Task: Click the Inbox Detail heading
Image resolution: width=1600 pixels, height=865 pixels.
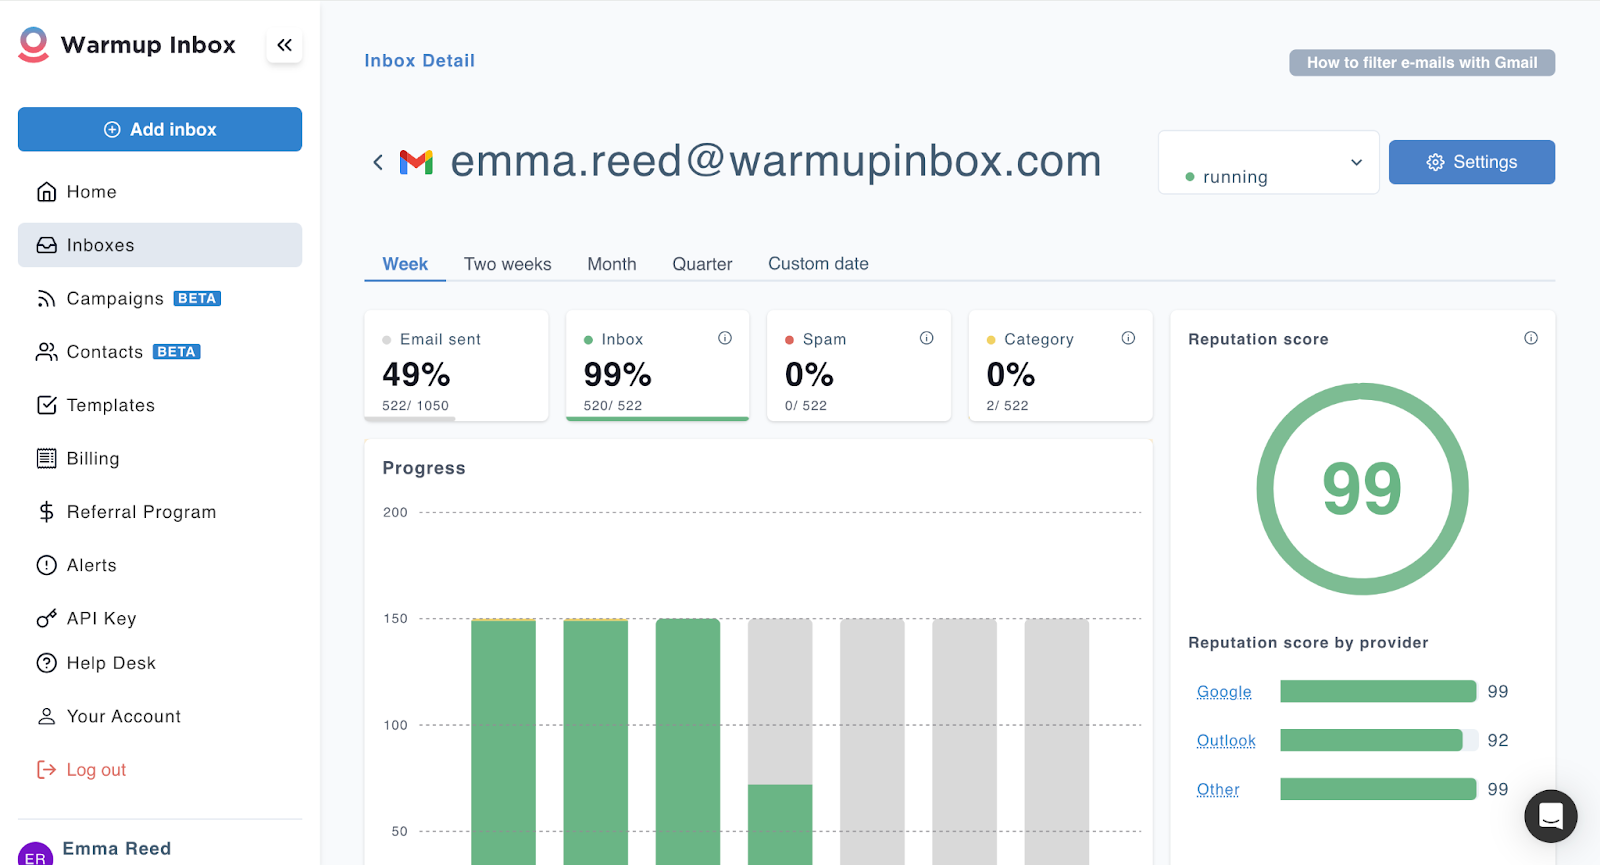Action: tap(420, 61)
